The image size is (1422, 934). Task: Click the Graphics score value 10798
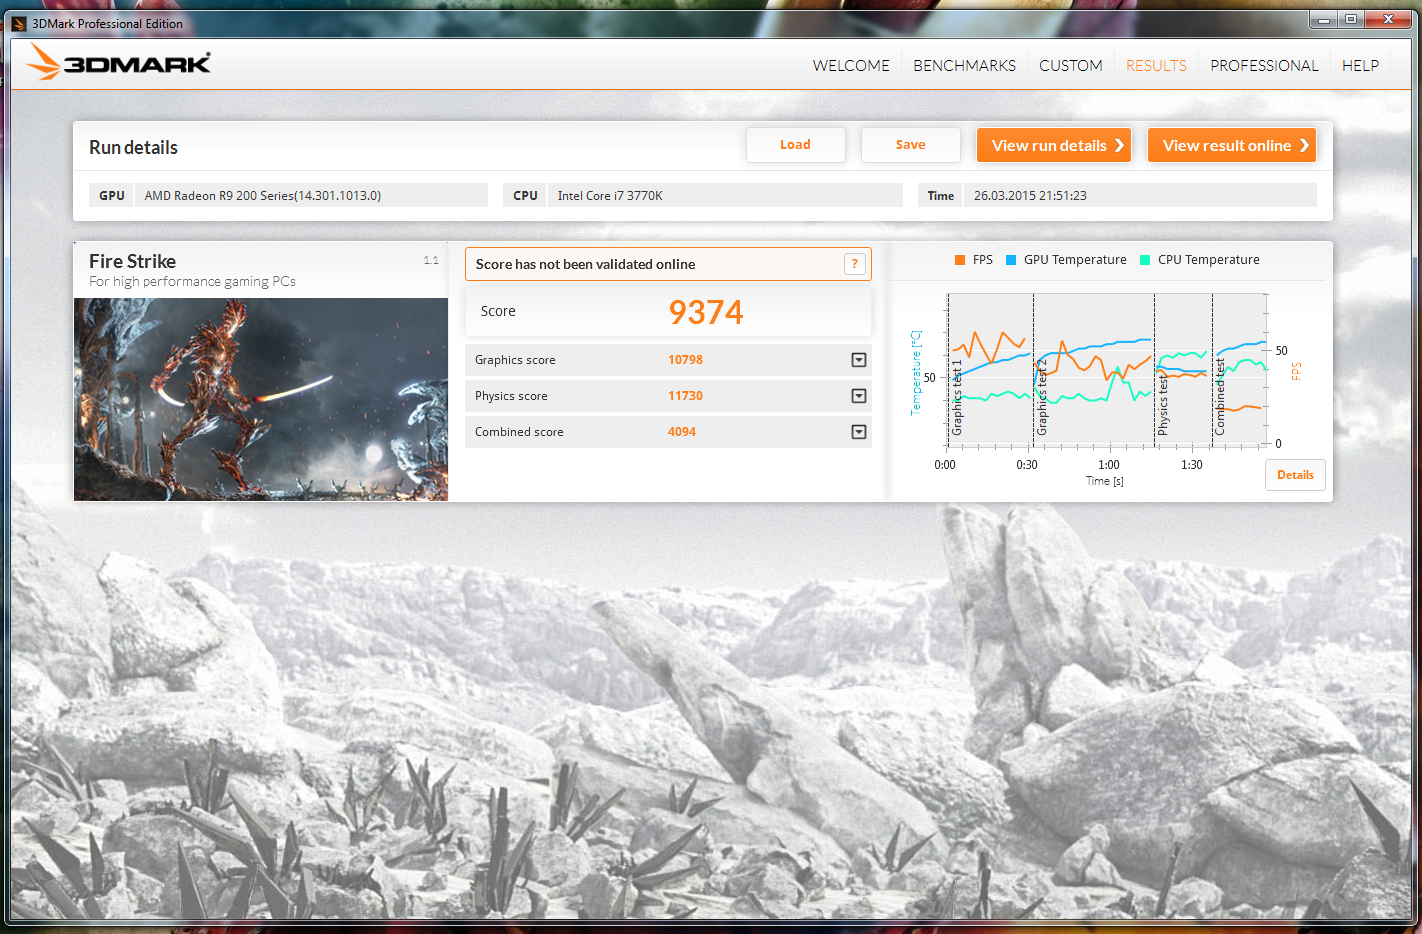(x=686, y=360)
